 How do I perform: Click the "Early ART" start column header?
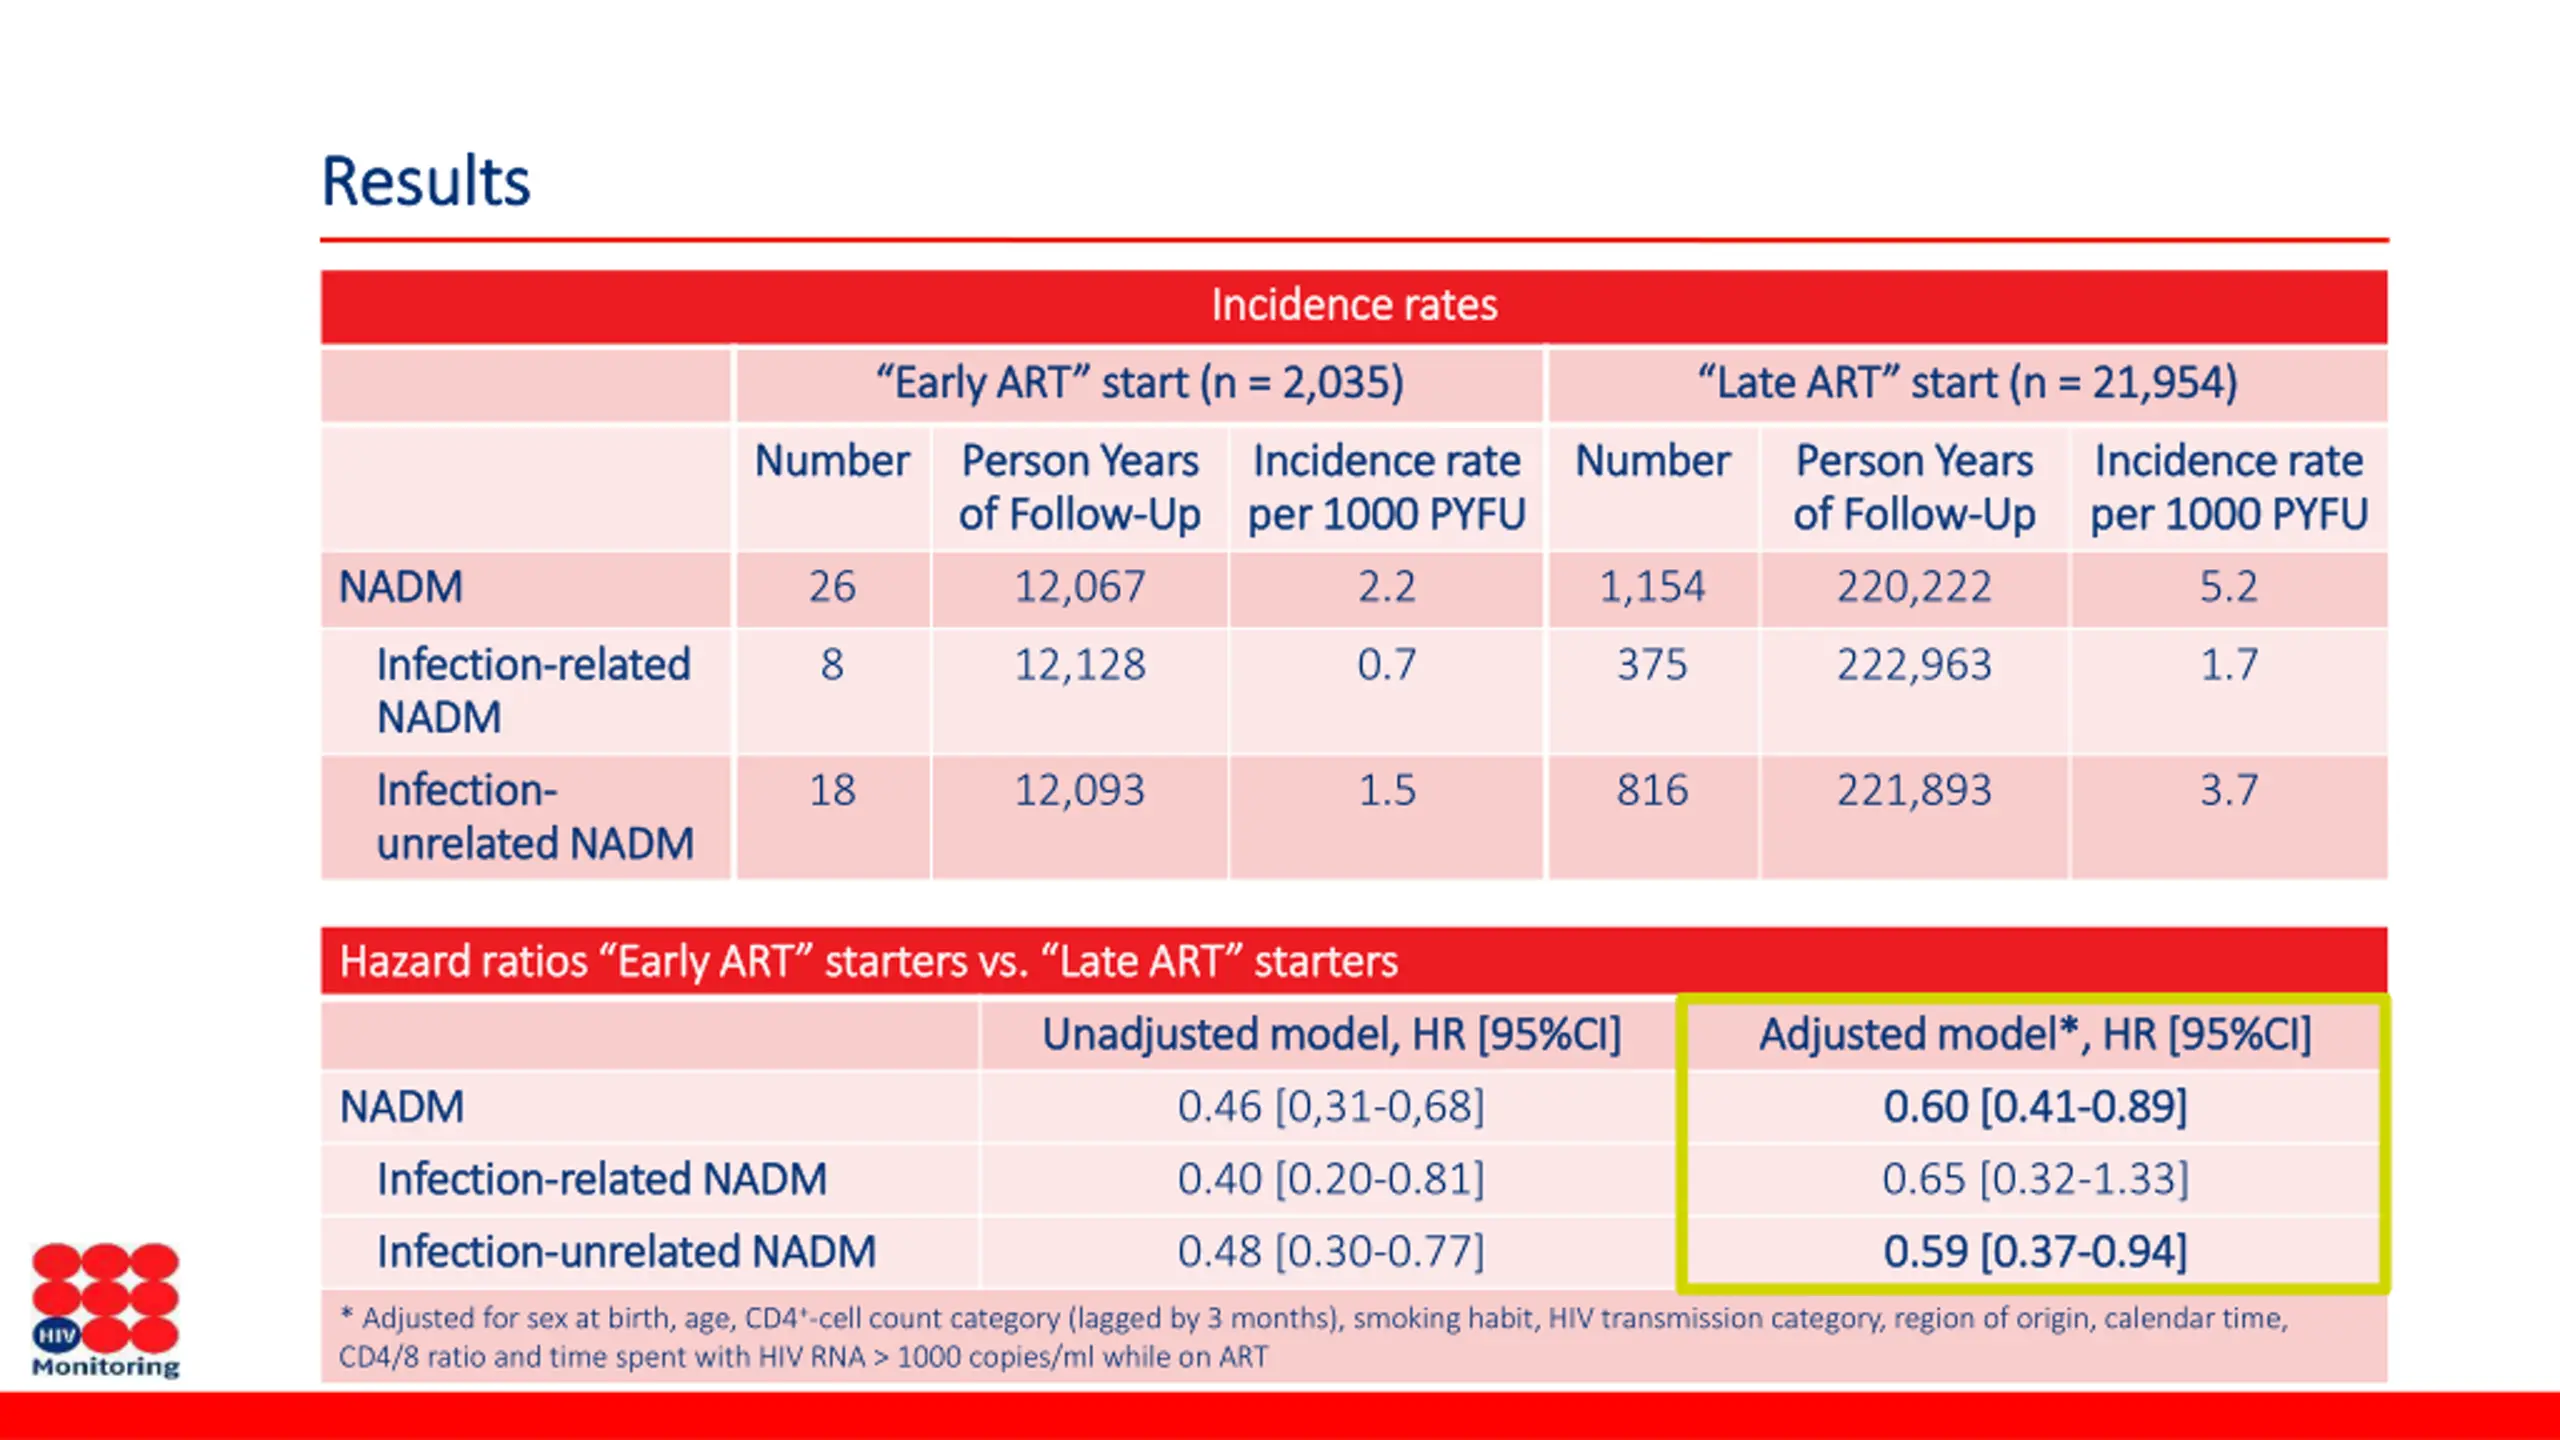[x=1139, y=383]
